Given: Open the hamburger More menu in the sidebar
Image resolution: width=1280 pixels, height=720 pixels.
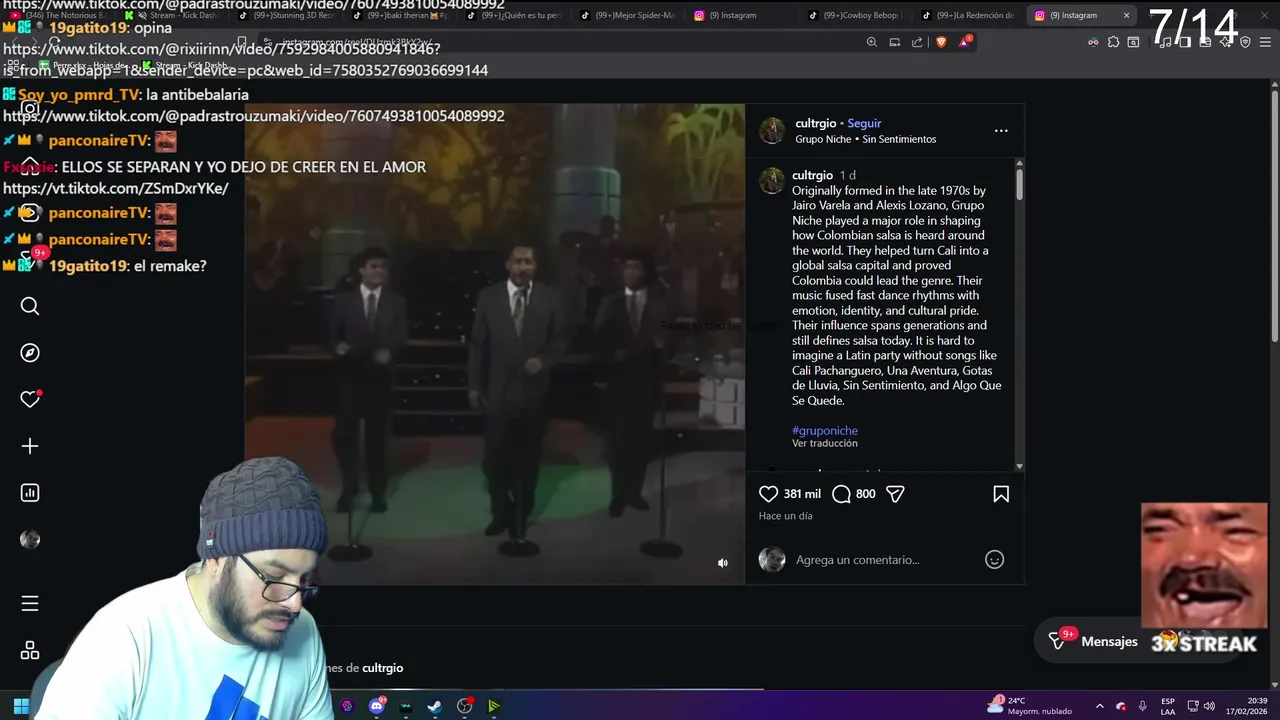Looking at the screenshot, I should coord(30,603).
